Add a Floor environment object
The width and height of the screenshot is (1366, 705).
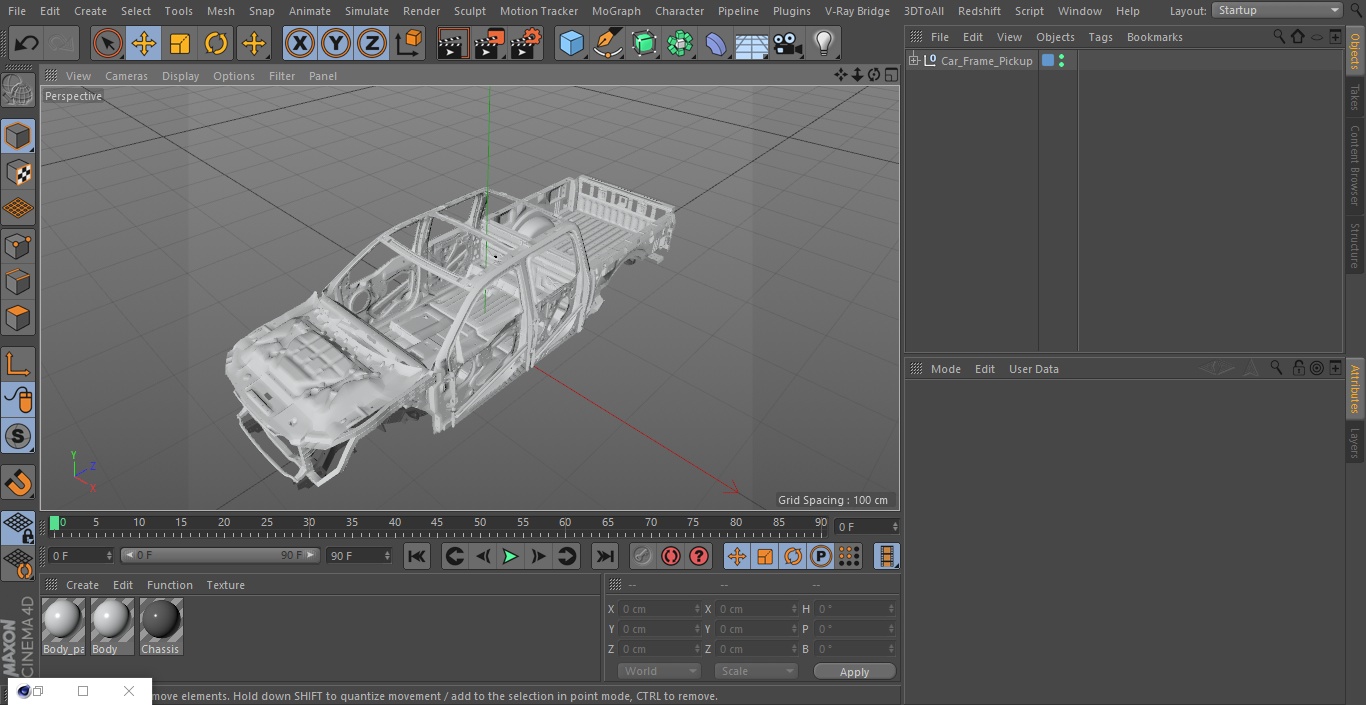(752, 44)
